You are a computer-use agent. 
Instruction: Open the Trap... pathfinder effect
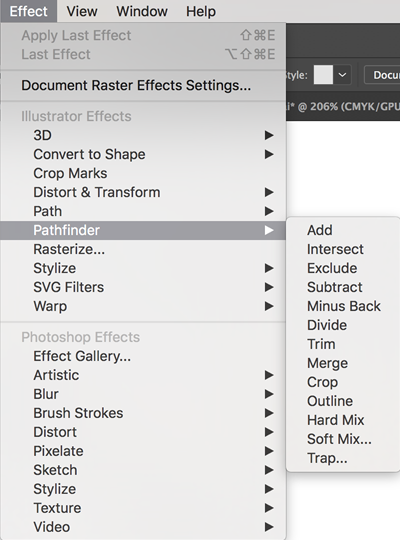coord(343,458)
